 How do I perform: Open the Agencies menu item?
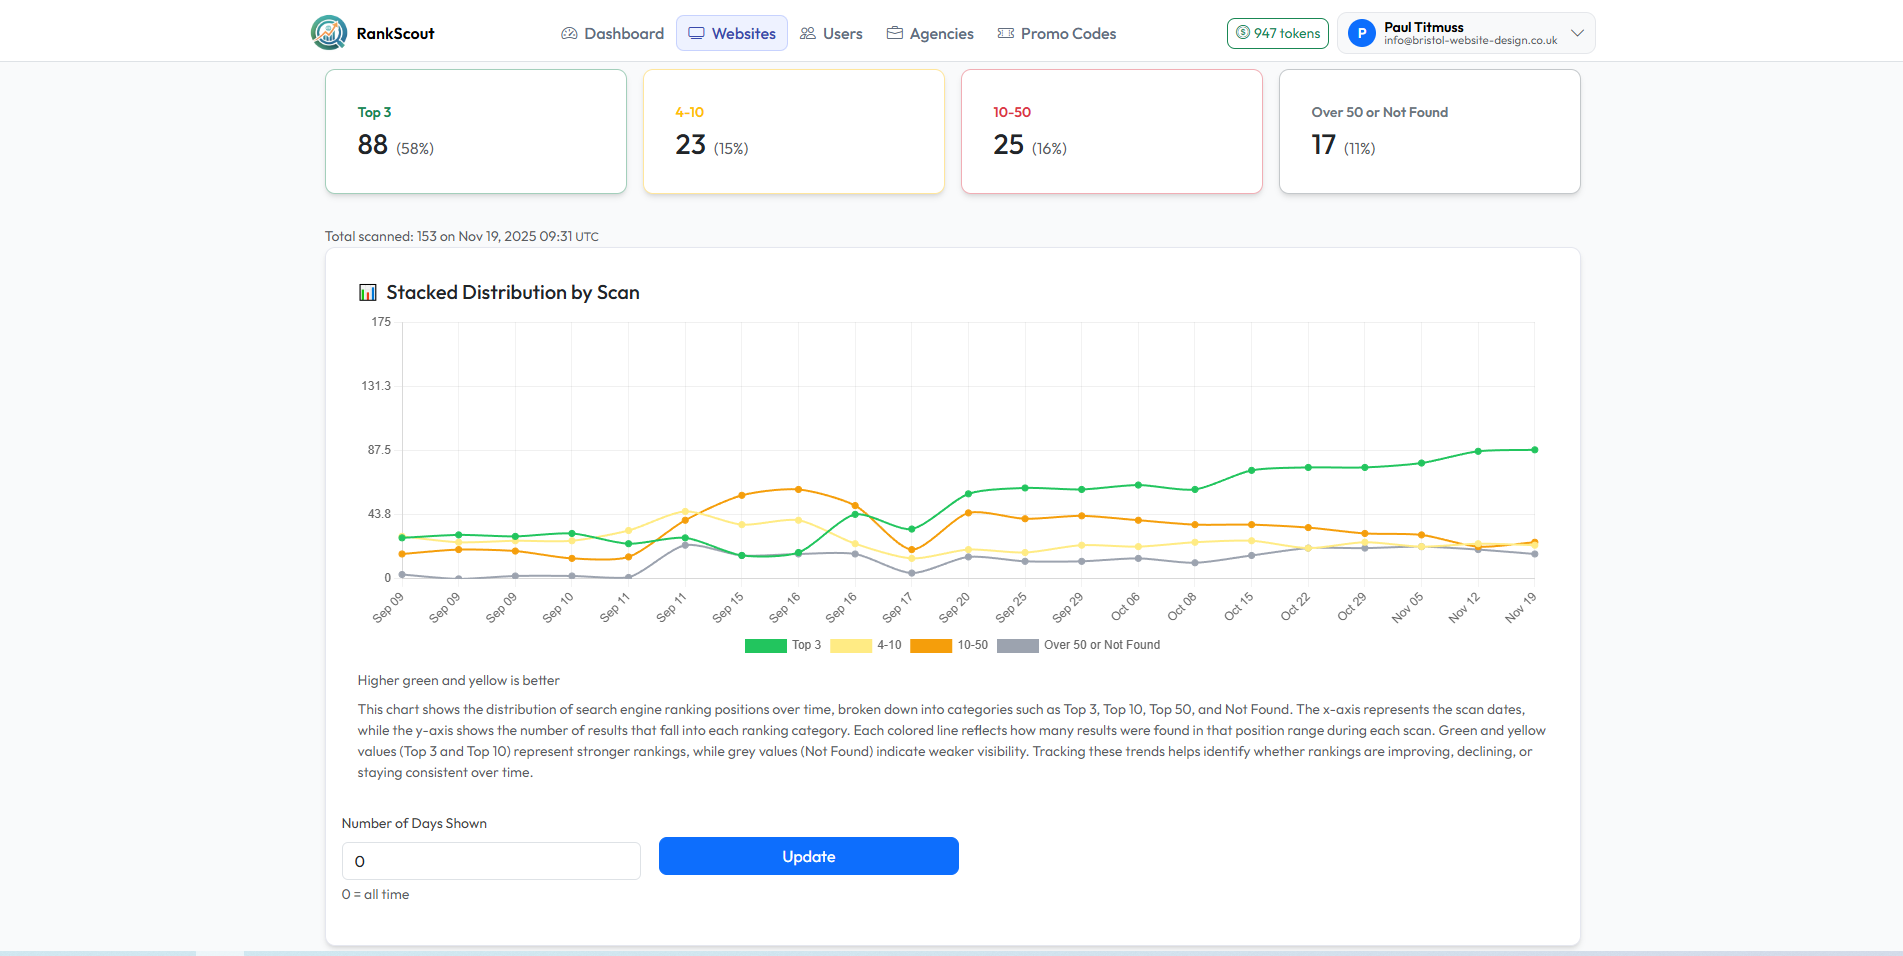pyautogui.click(x=941, y=33)
